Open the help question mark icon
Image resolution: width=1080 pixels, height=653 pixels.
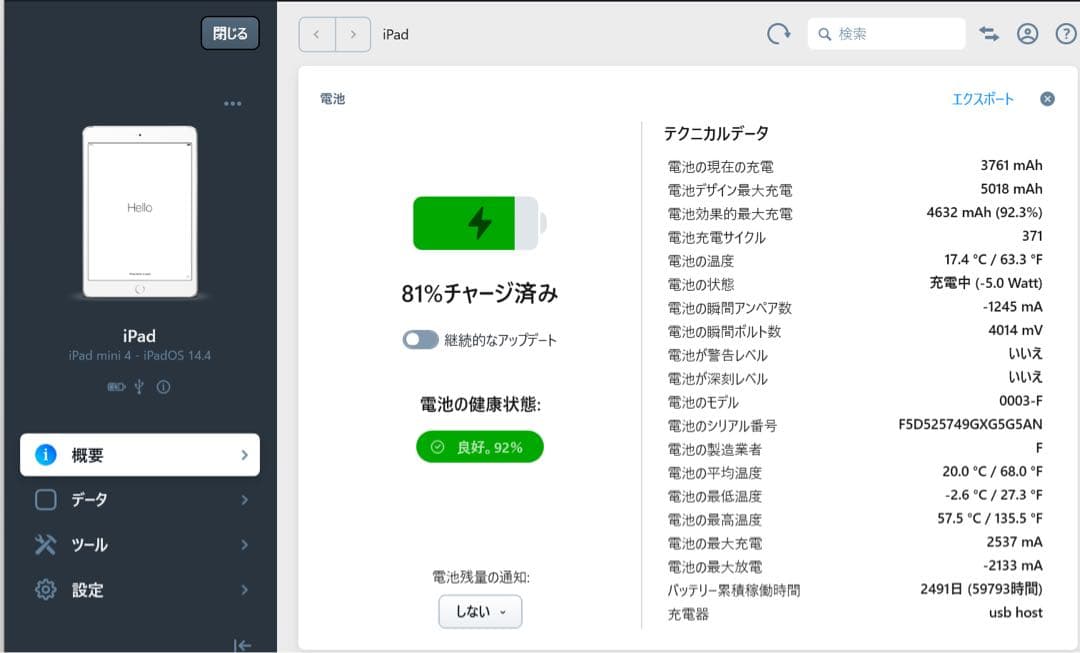1066,34
